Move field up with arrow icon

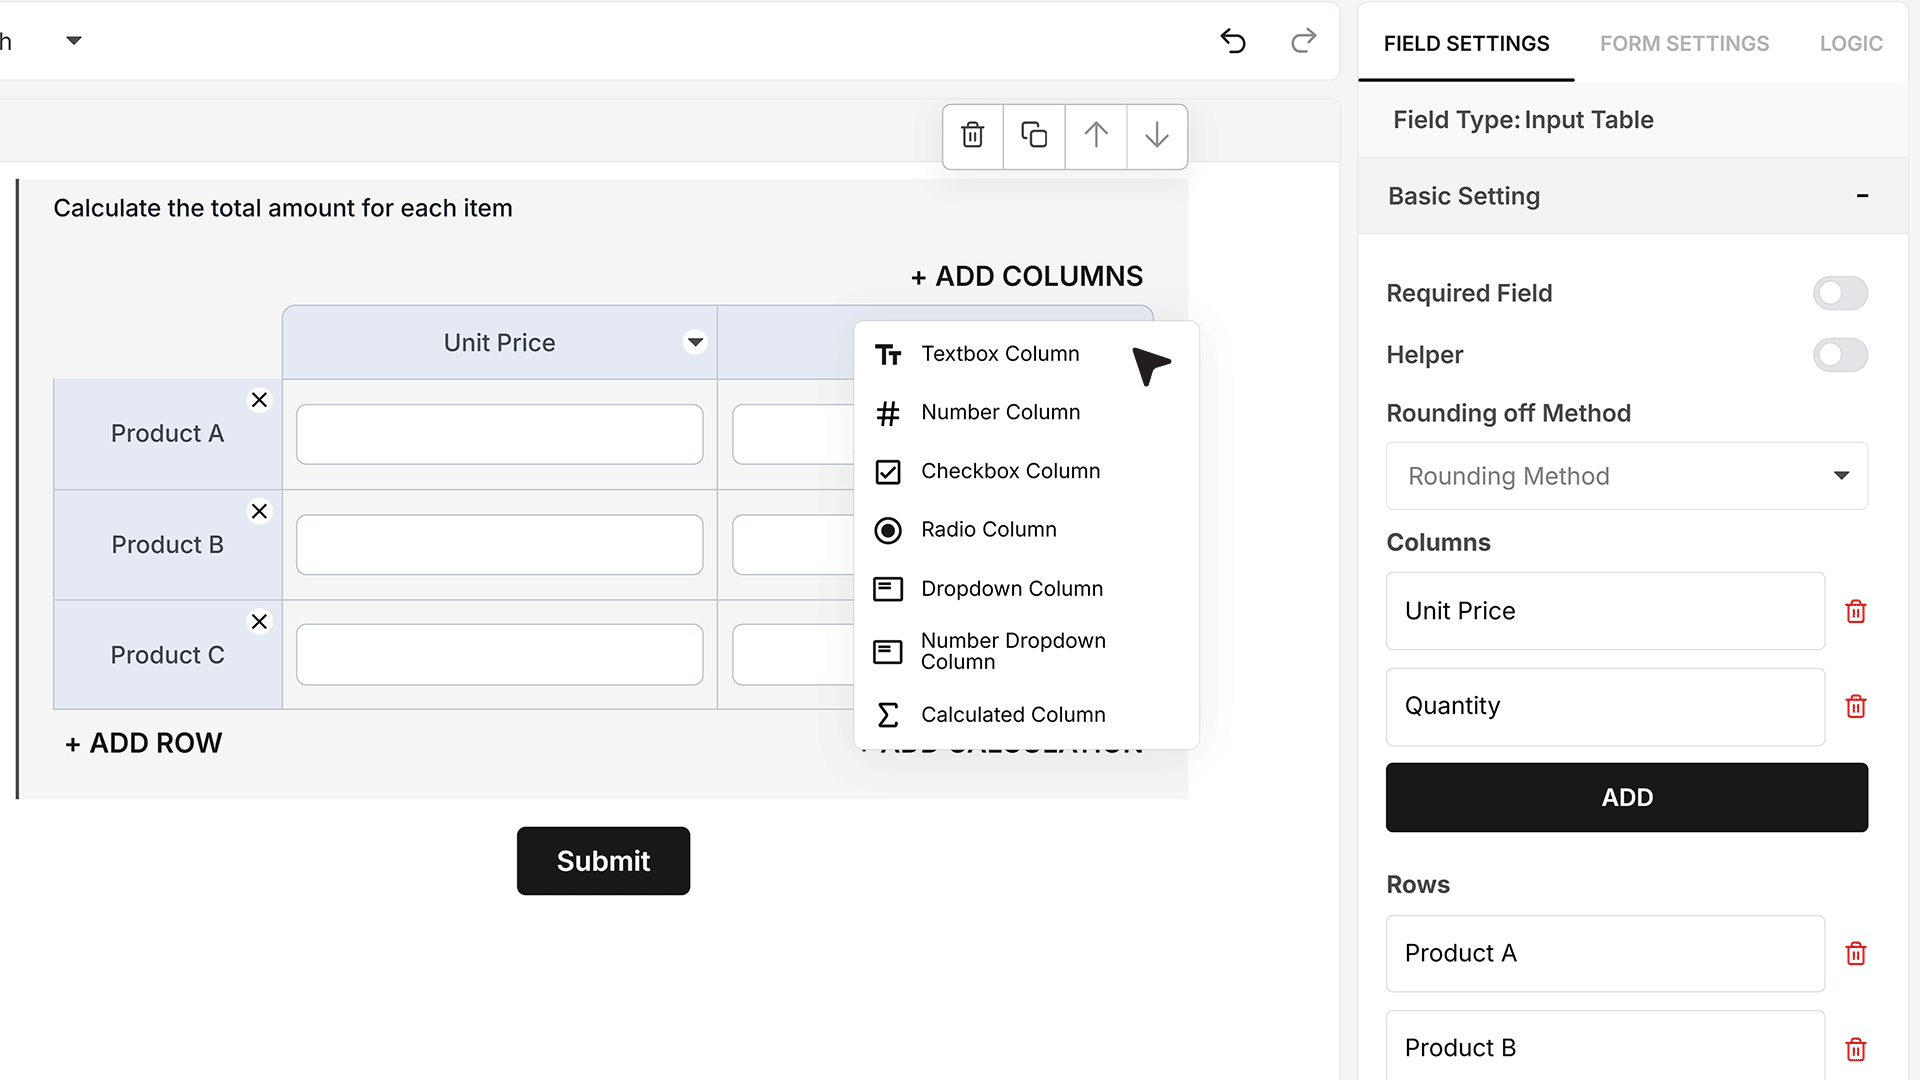pos(1096,136)
